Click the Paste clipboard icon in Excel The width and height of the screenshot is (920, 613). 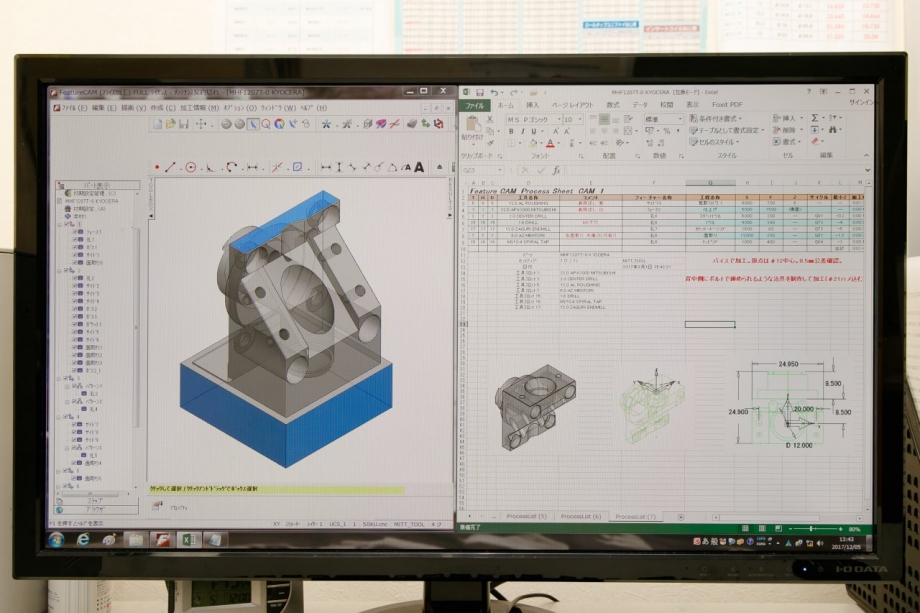[x=472, y=123]
